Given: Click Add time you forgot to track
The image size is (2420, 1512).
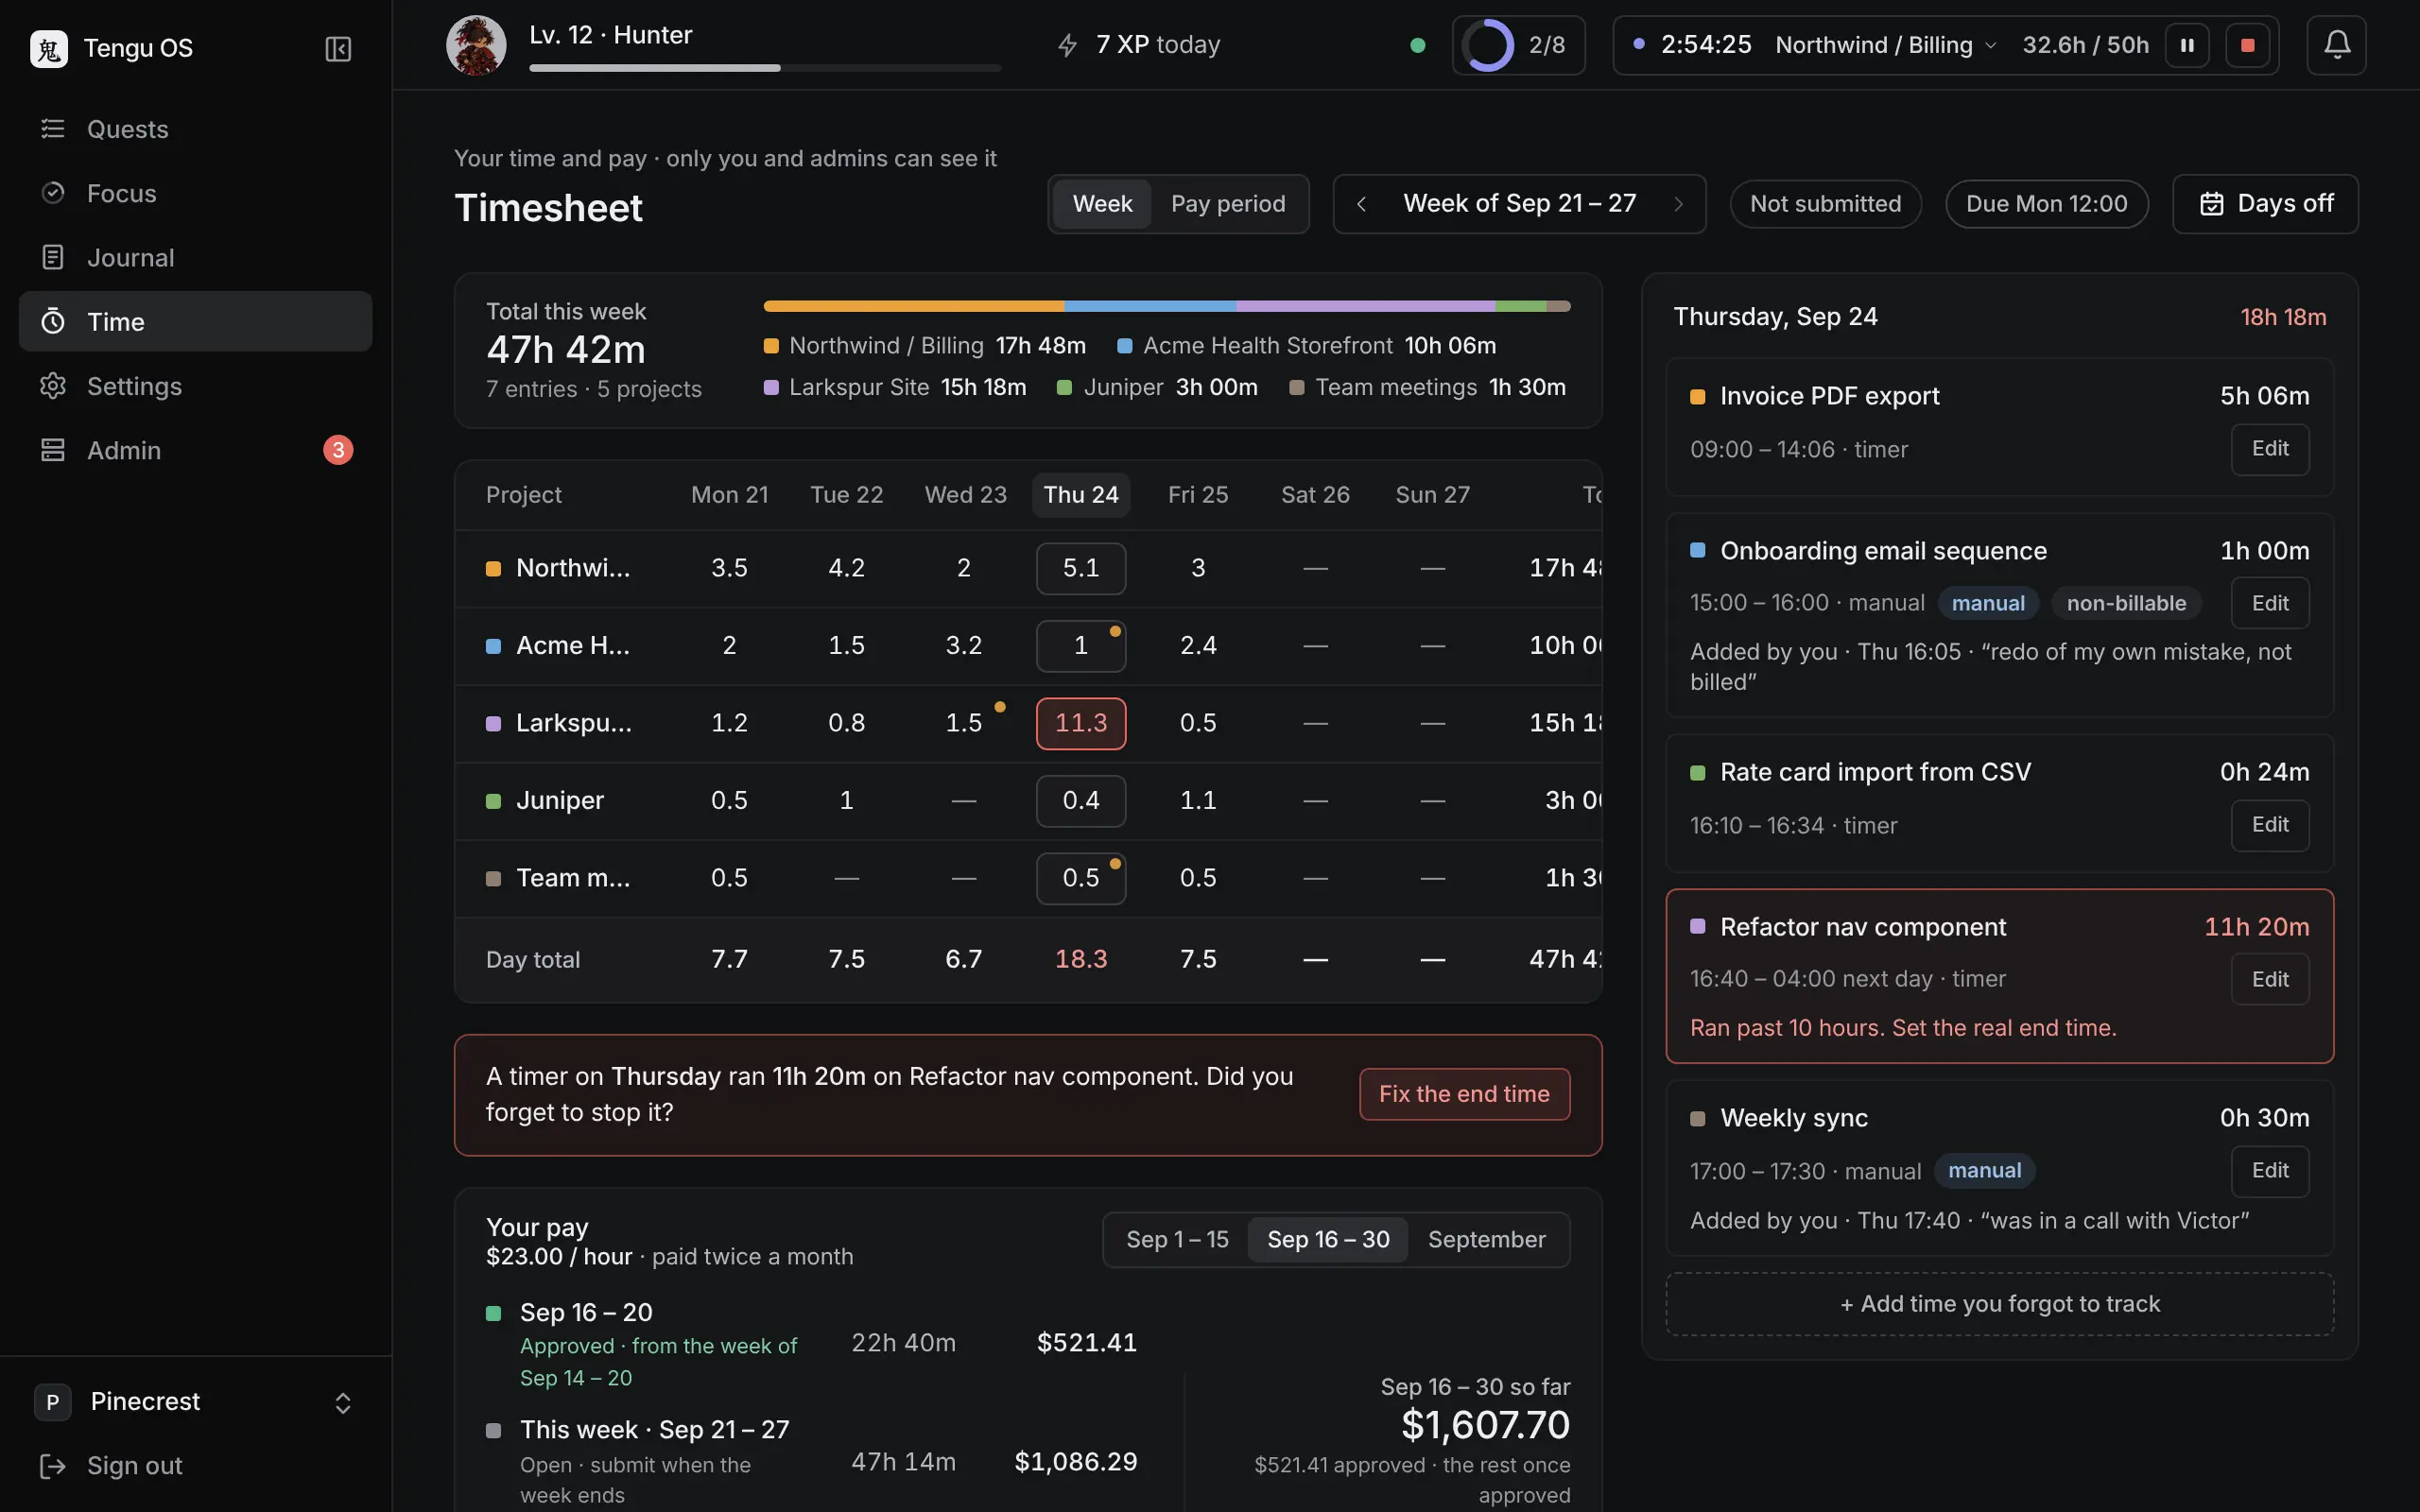Looking at the screenshot, I should click(x=2000, y=1304).
